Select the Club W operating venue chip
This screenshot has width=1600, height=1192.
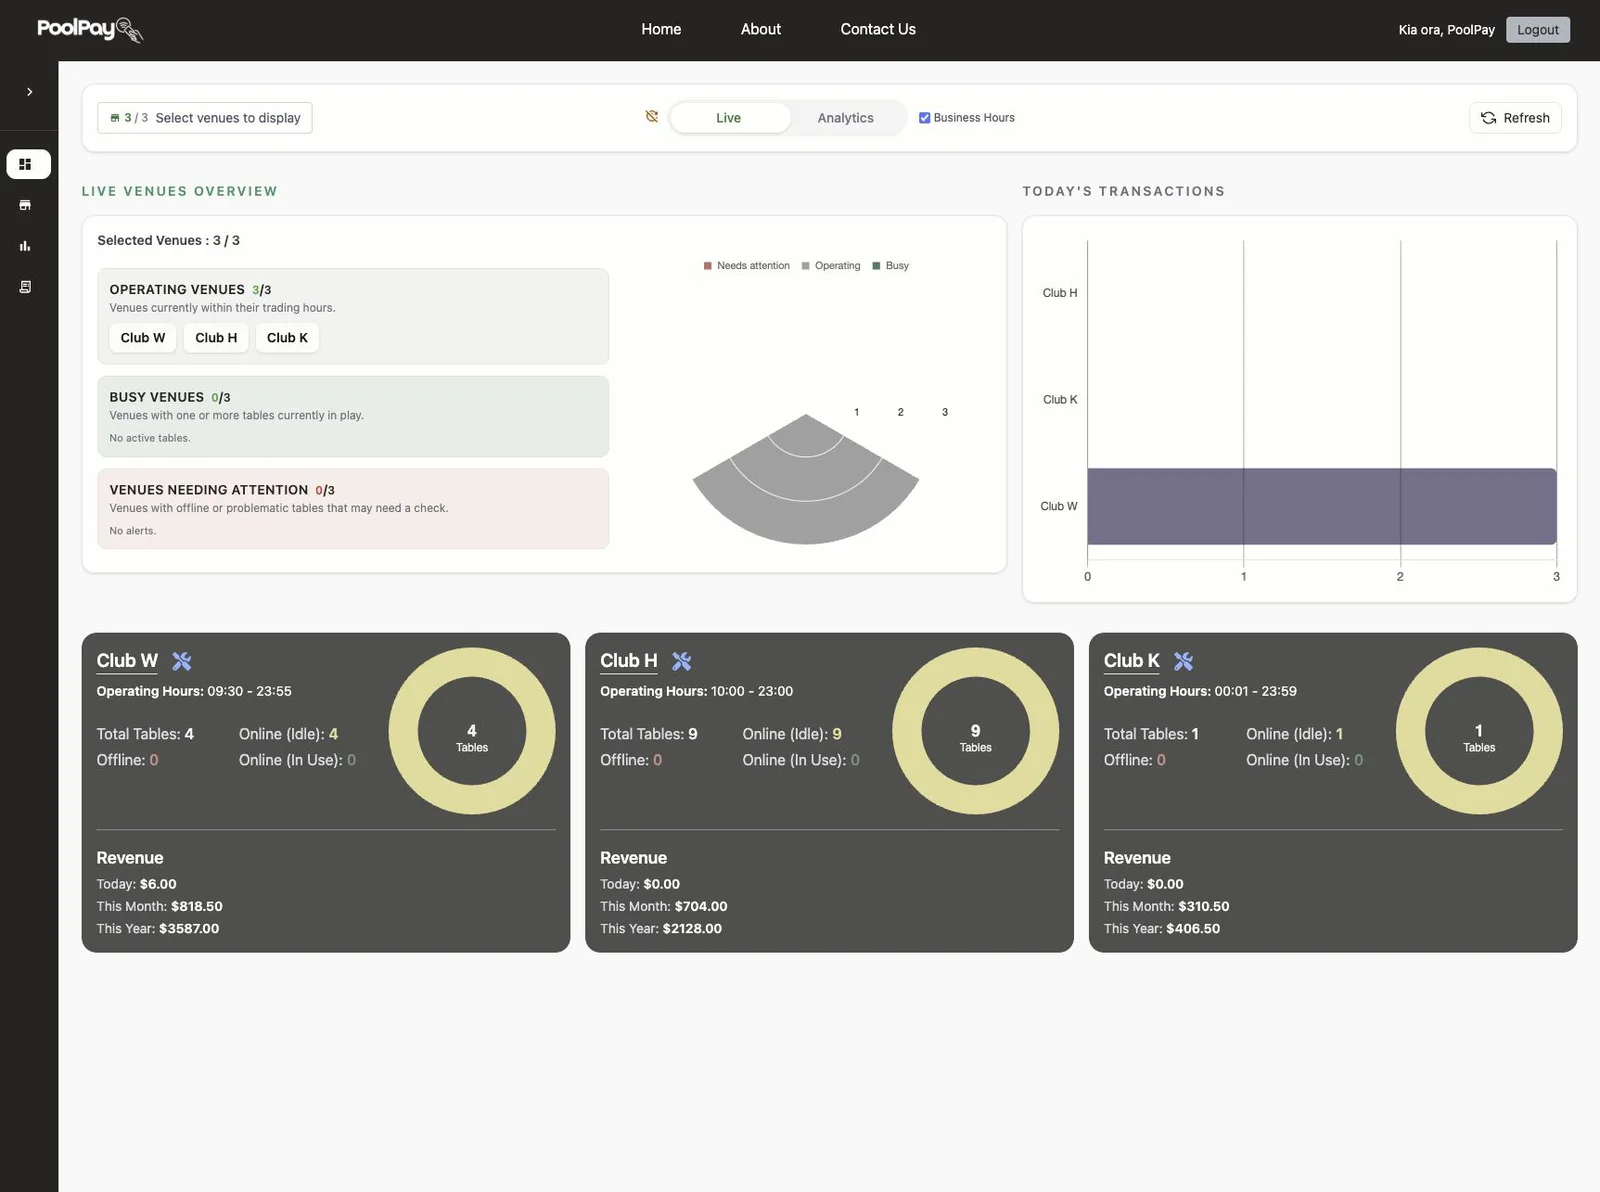[x=143, y=338]
